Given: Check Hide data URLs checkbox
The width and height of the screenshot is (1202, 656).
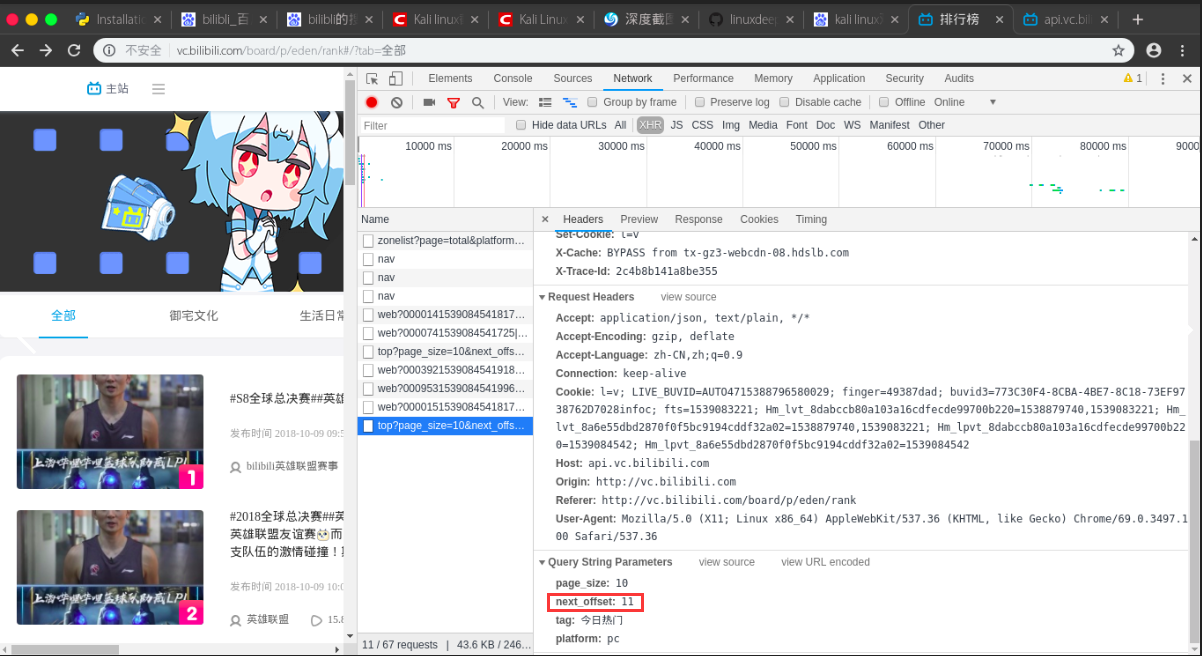Looking at the screenshot, I should [x=521, y=125].
